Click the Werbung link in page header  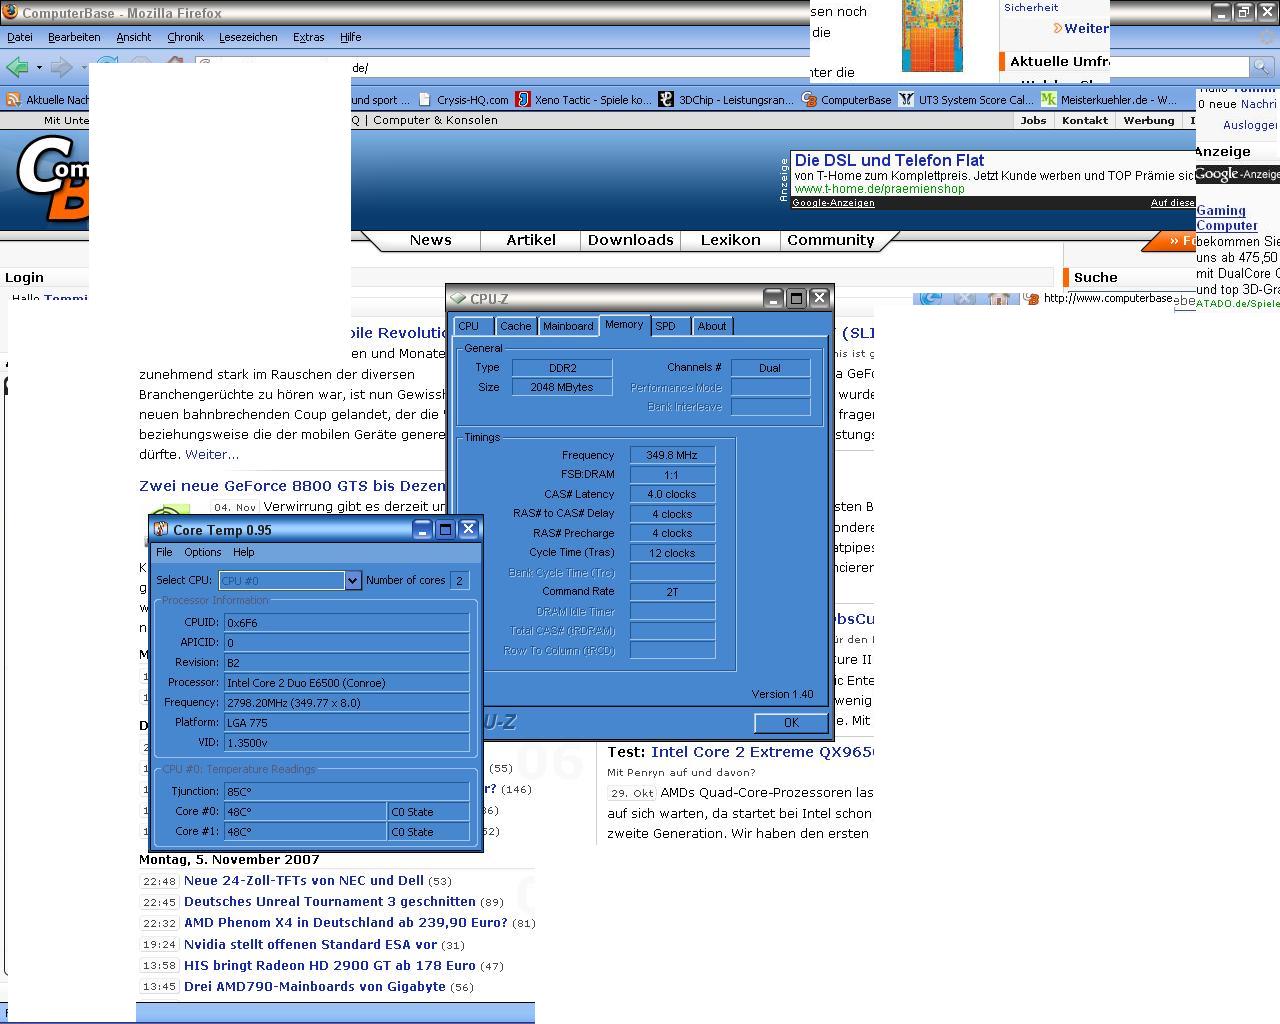tap(1149, 120)
